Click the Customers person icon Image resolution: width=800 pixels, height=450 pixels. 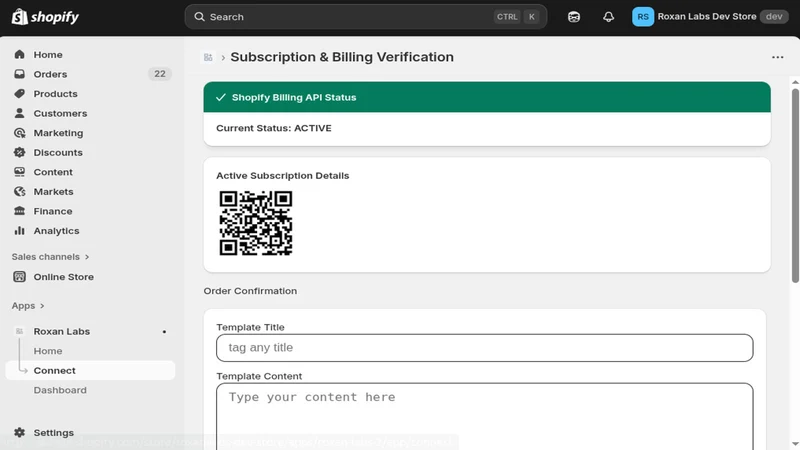(x=19, y=113)
